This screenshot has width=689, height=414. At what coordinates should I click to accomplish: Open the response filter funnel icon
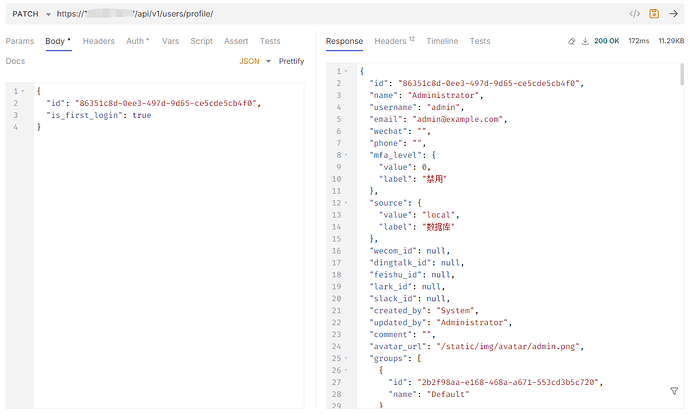674,391
